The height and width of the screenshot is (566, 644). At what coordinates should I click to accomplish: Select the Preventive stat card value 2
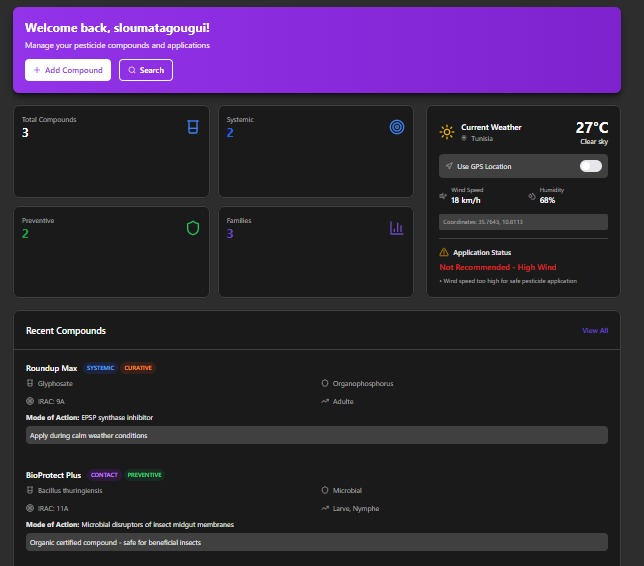click(x=25, y=234)
